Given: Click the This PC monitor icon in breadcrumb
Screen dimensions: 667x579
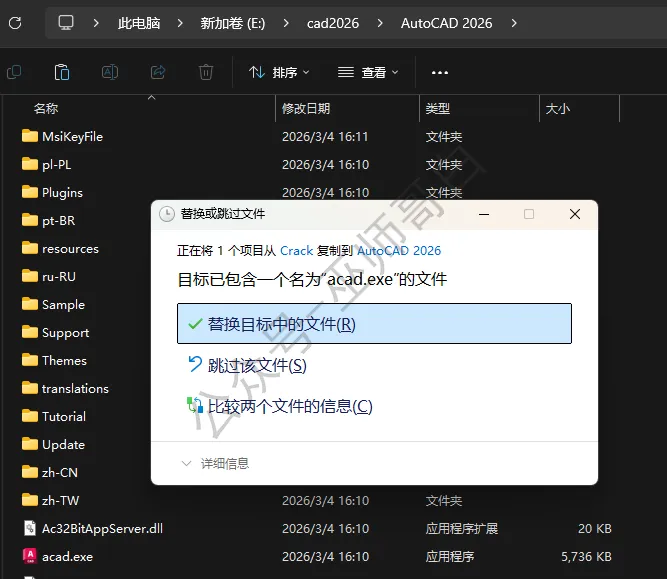Looking at the screenshot, I should (x=66, y=23).
